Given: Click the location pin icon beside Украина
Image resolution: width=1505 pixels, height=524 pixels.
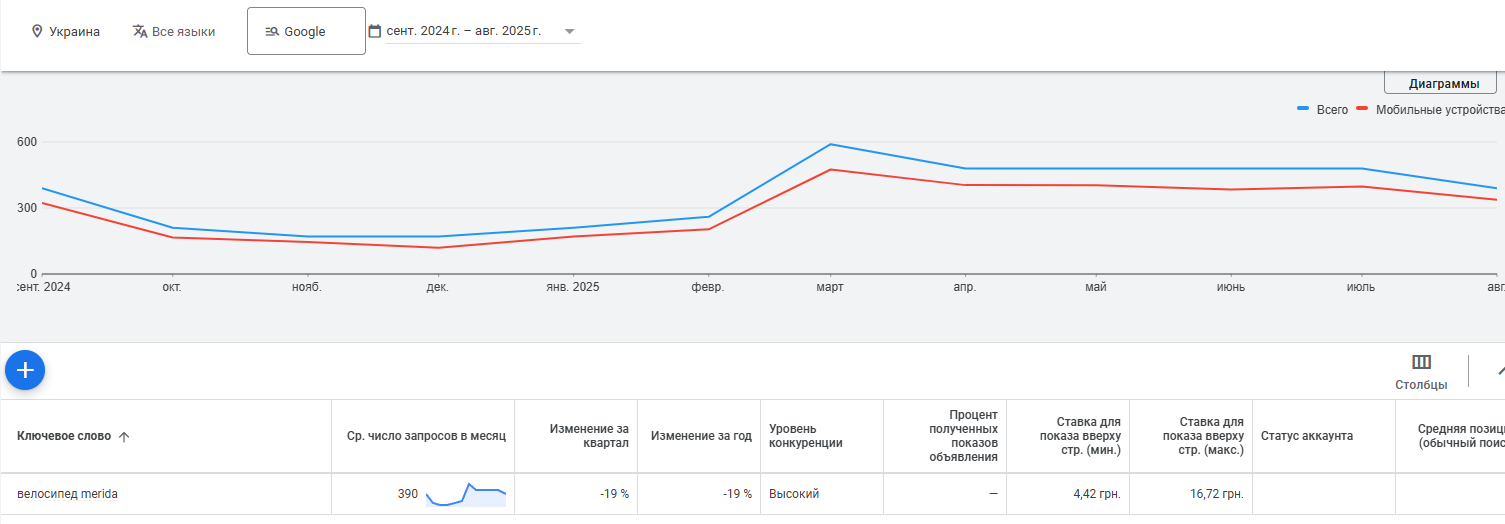Looking at the screenshot, I should pos(37,31).
